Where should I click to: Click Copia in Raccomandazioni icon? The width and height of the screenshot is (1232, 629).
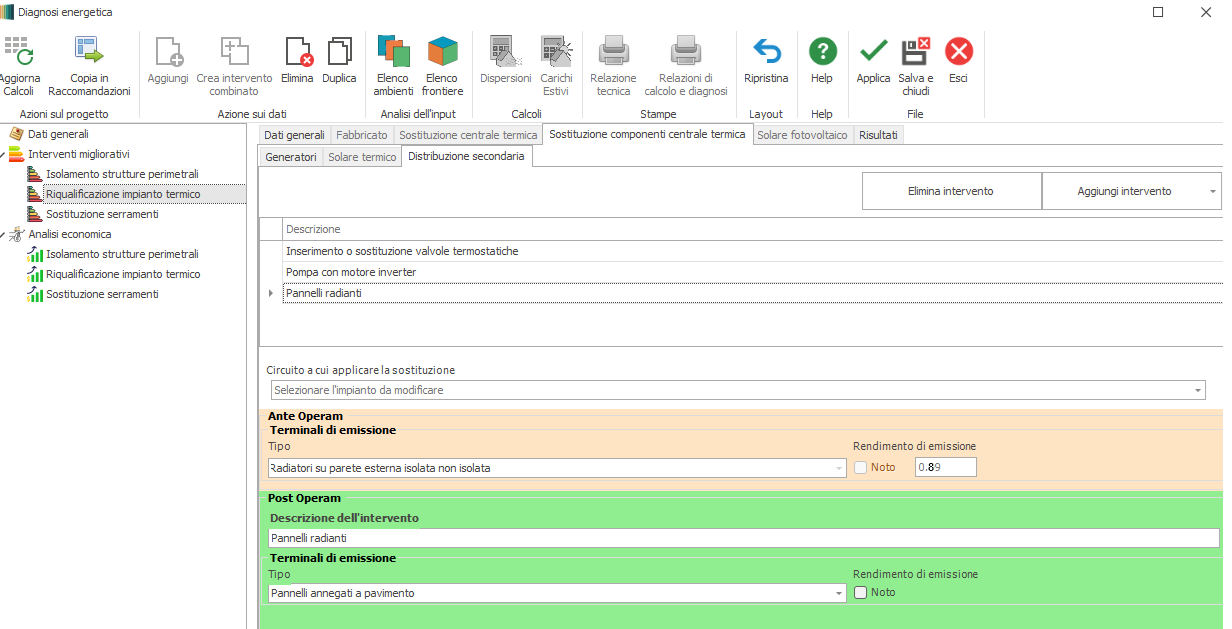click(x=89, y=52)
